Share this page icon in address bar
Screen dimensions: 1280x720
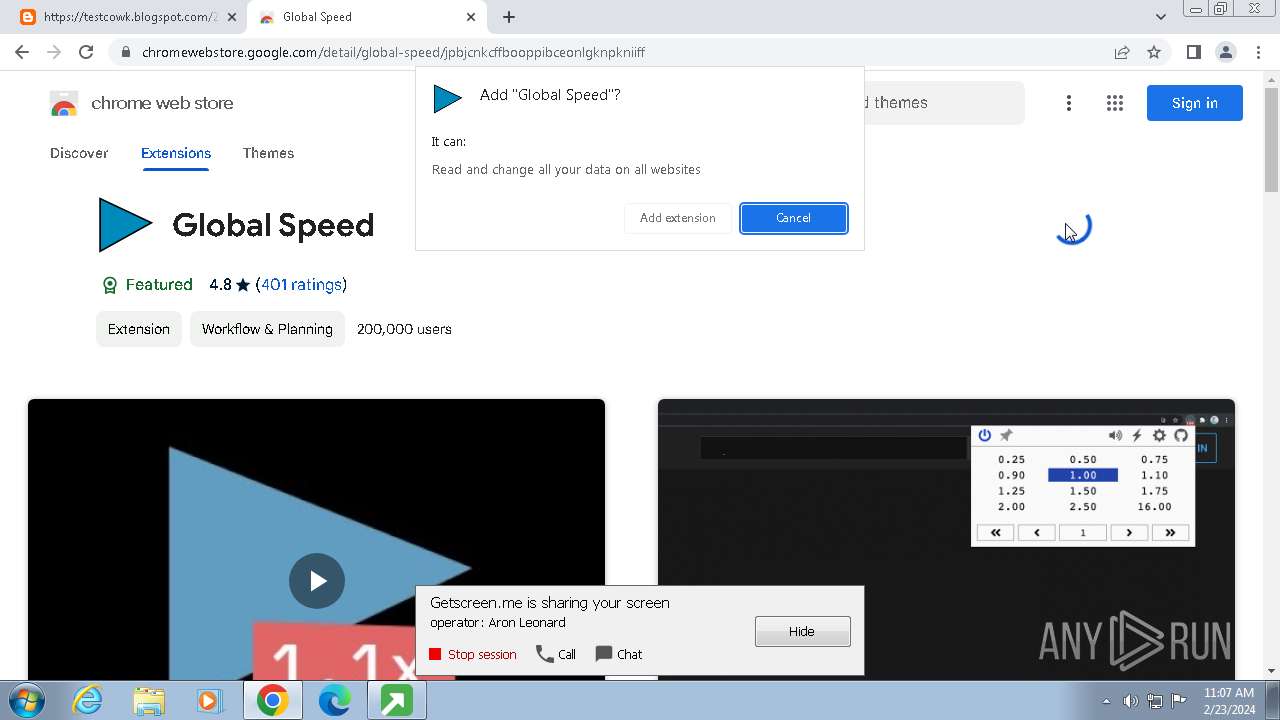(x=1122, y=52)
